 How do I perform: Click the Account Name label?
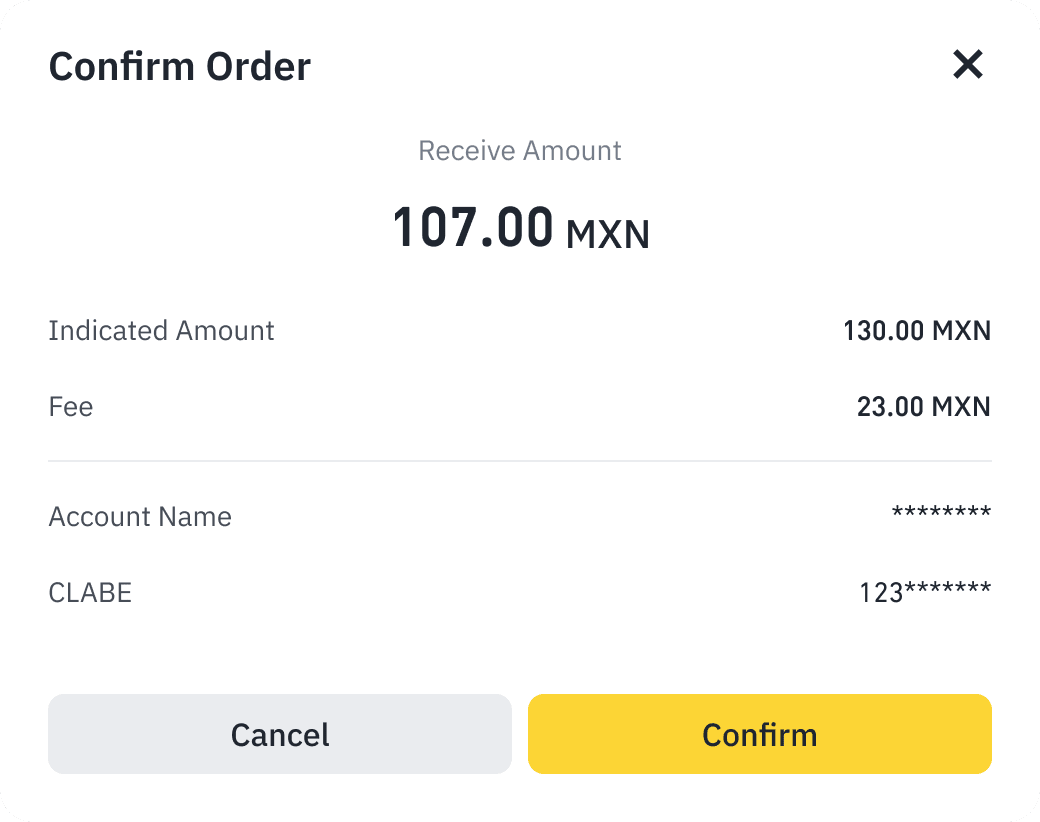click(x=140, y=517)
